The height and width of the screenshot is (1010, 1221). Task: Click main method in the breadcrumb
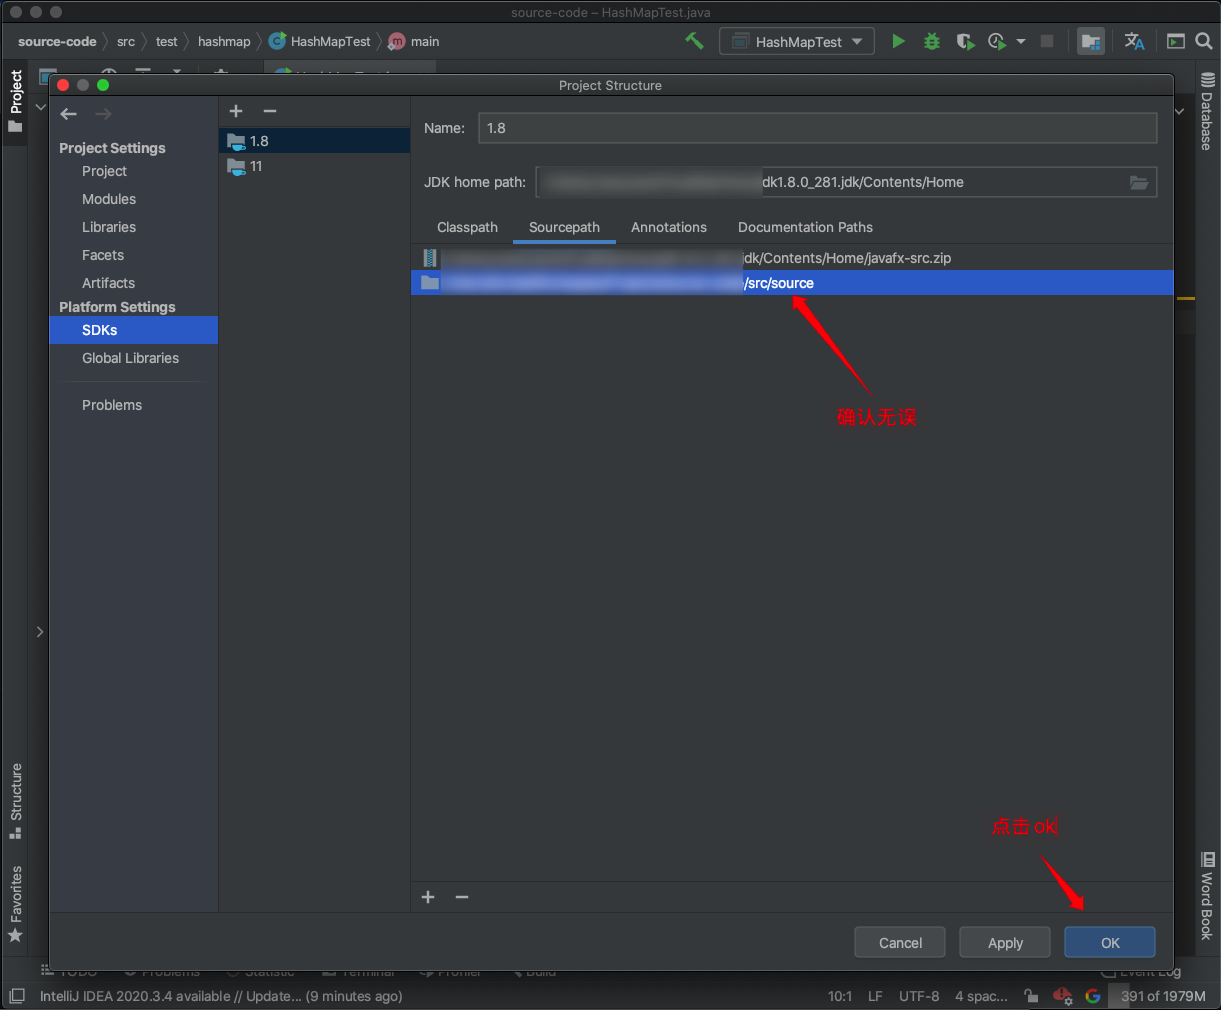pos(414,41)
